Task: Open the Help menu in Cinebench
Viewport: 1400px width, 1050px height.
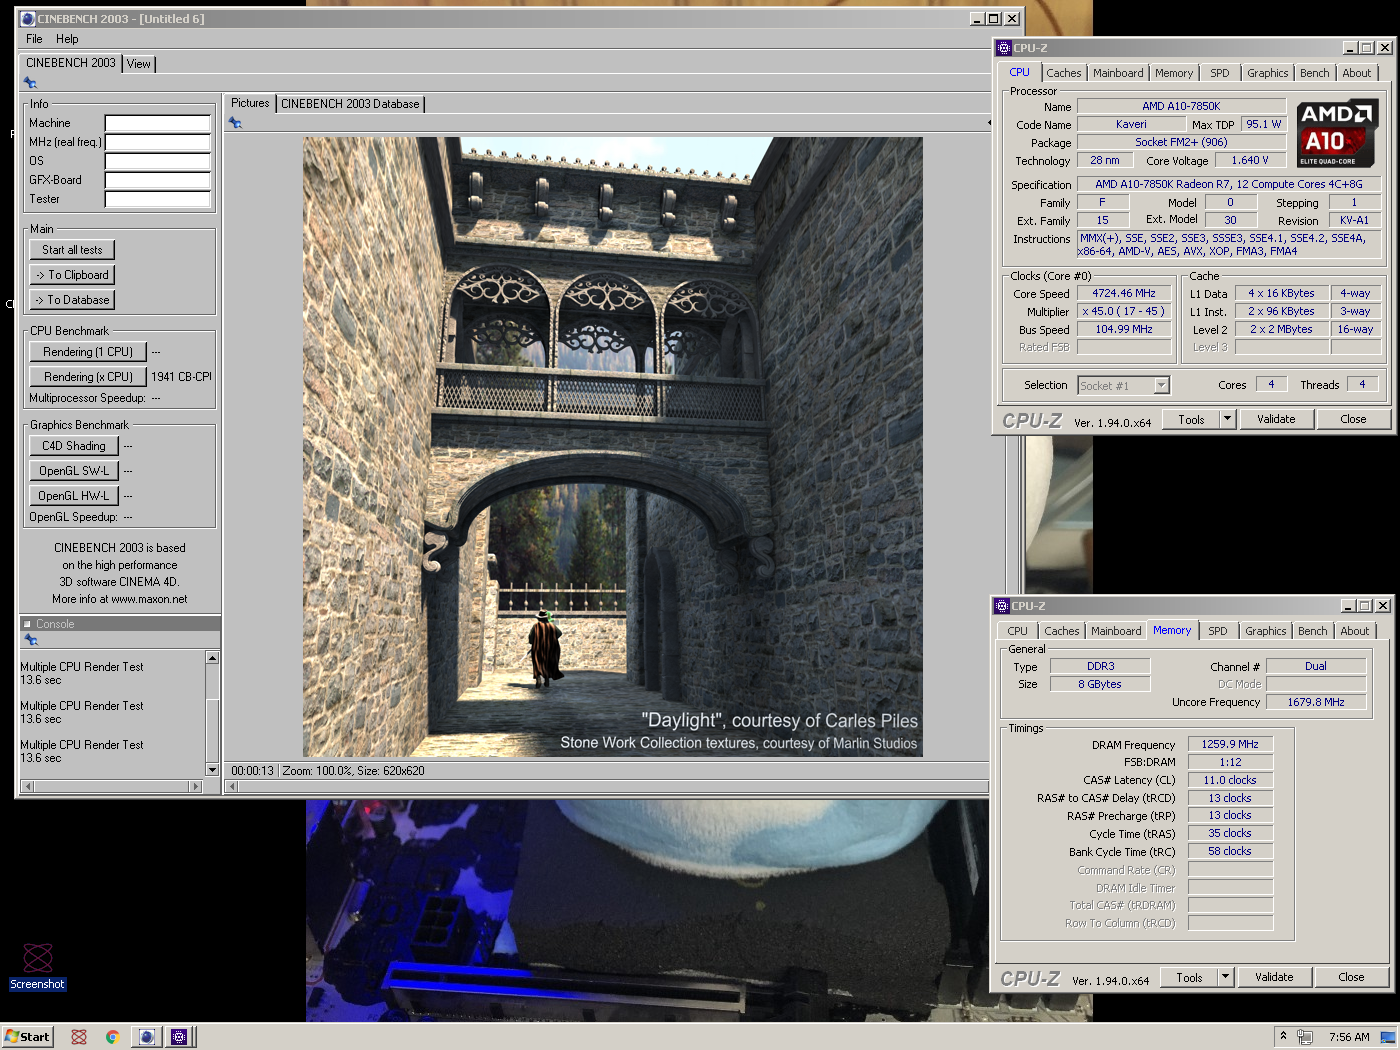Action: click(67, 39)
